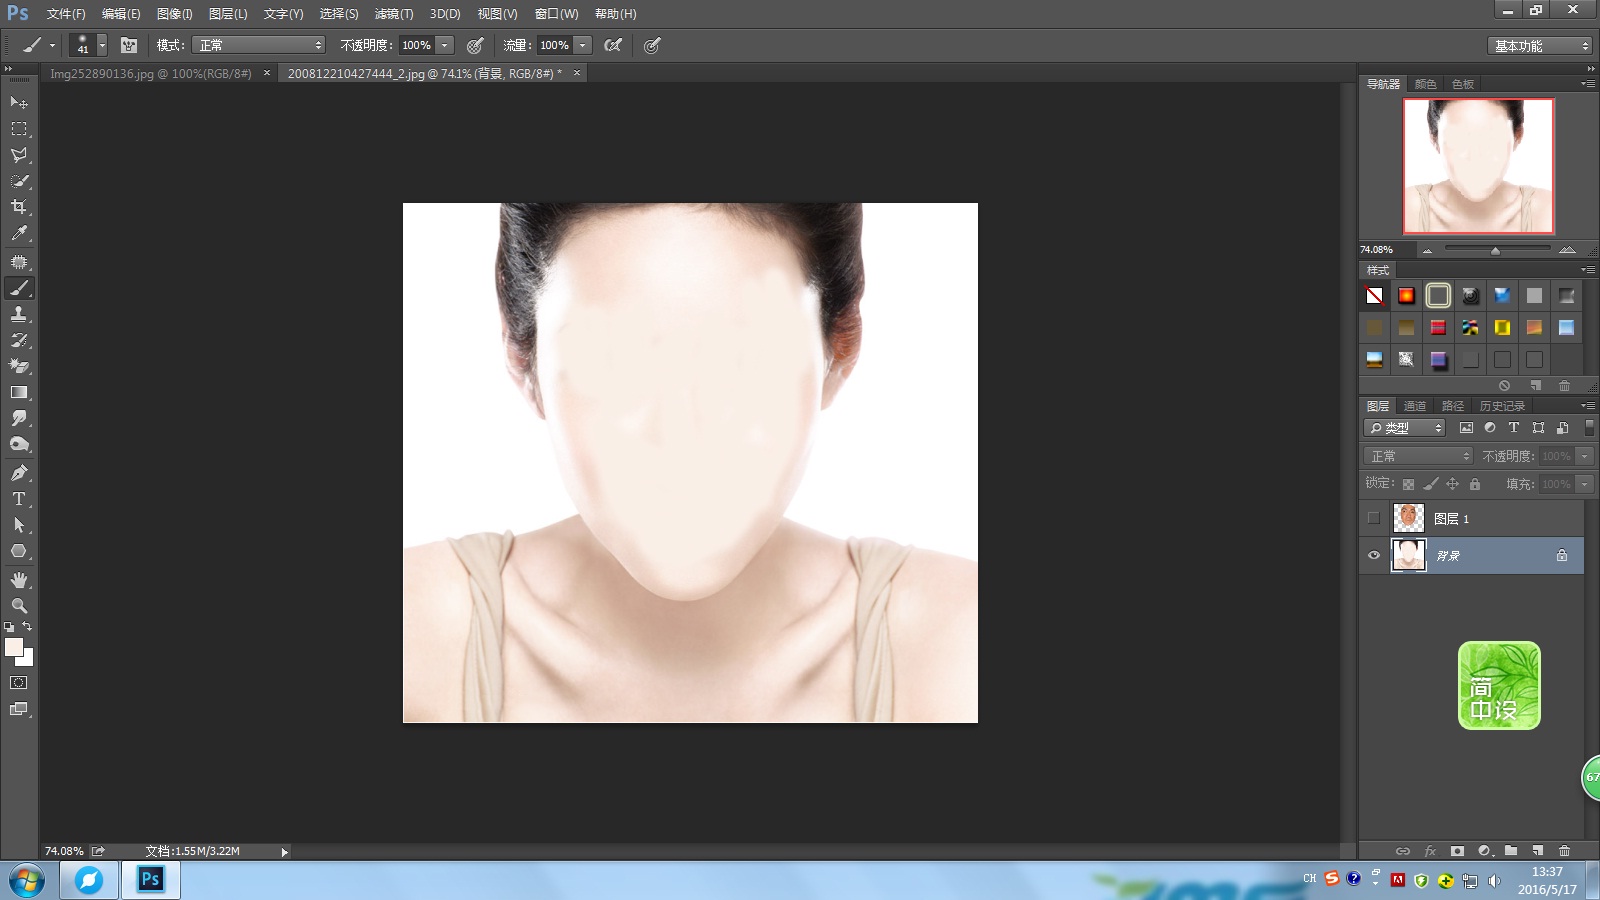Image resolution: width=1600 pixels, height=900 pixels.
Task: Select the Patch healing tool
Action: pos(19,262)
